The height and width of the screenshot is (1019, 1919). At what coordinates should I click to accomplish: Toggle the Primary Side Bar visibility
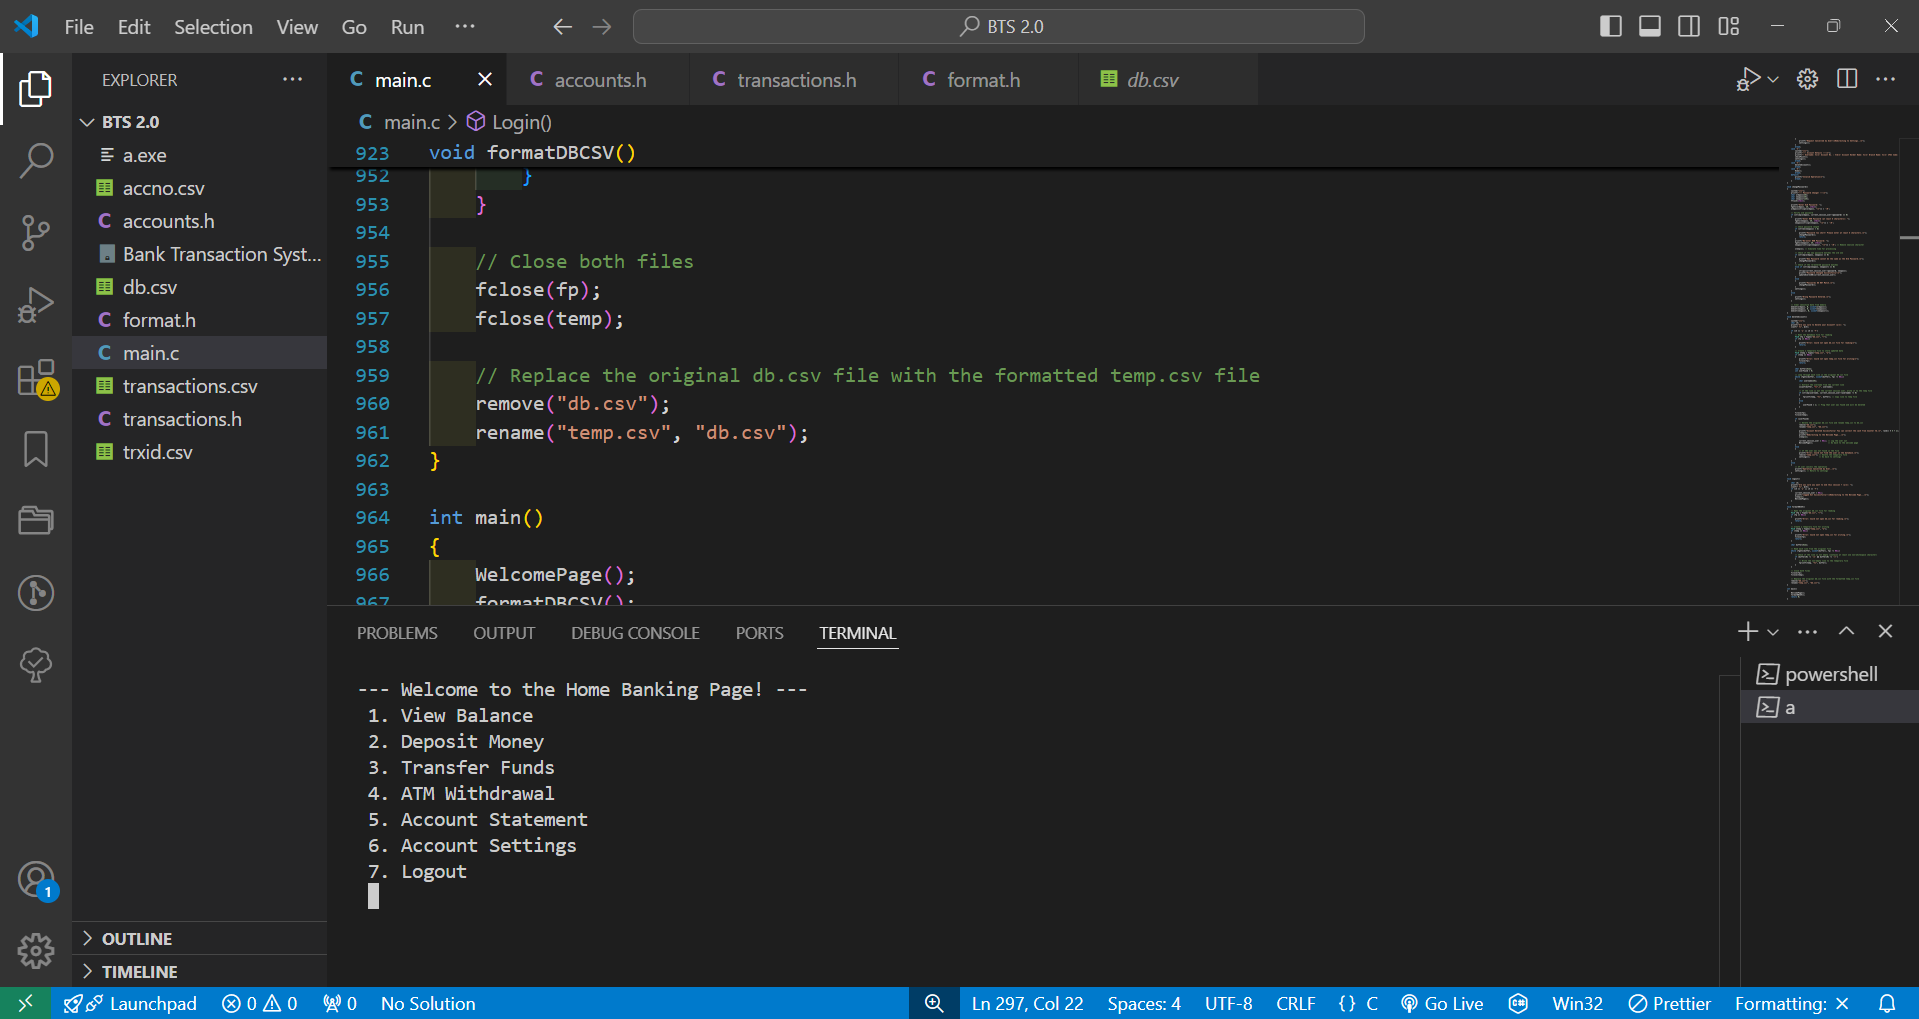coord(1610,26)
